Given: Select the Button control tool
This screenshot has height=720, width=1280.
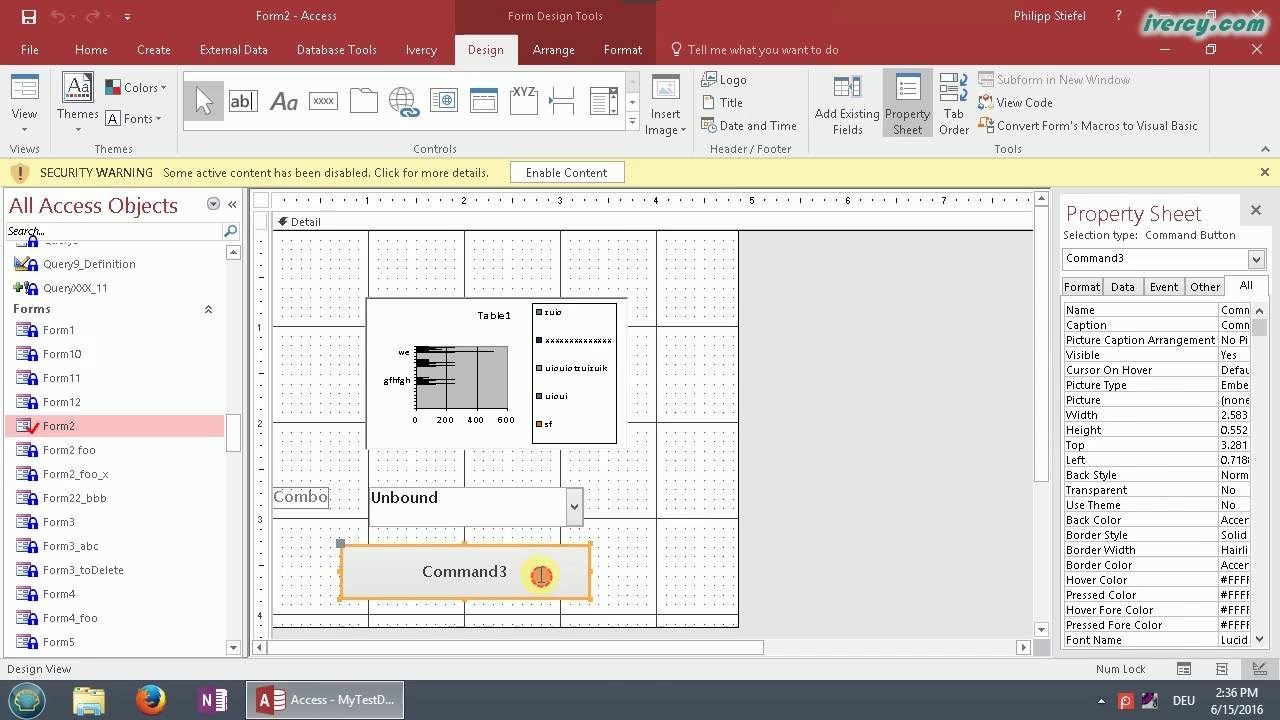Looking at the screenshot, I should [x=323, y=101].
